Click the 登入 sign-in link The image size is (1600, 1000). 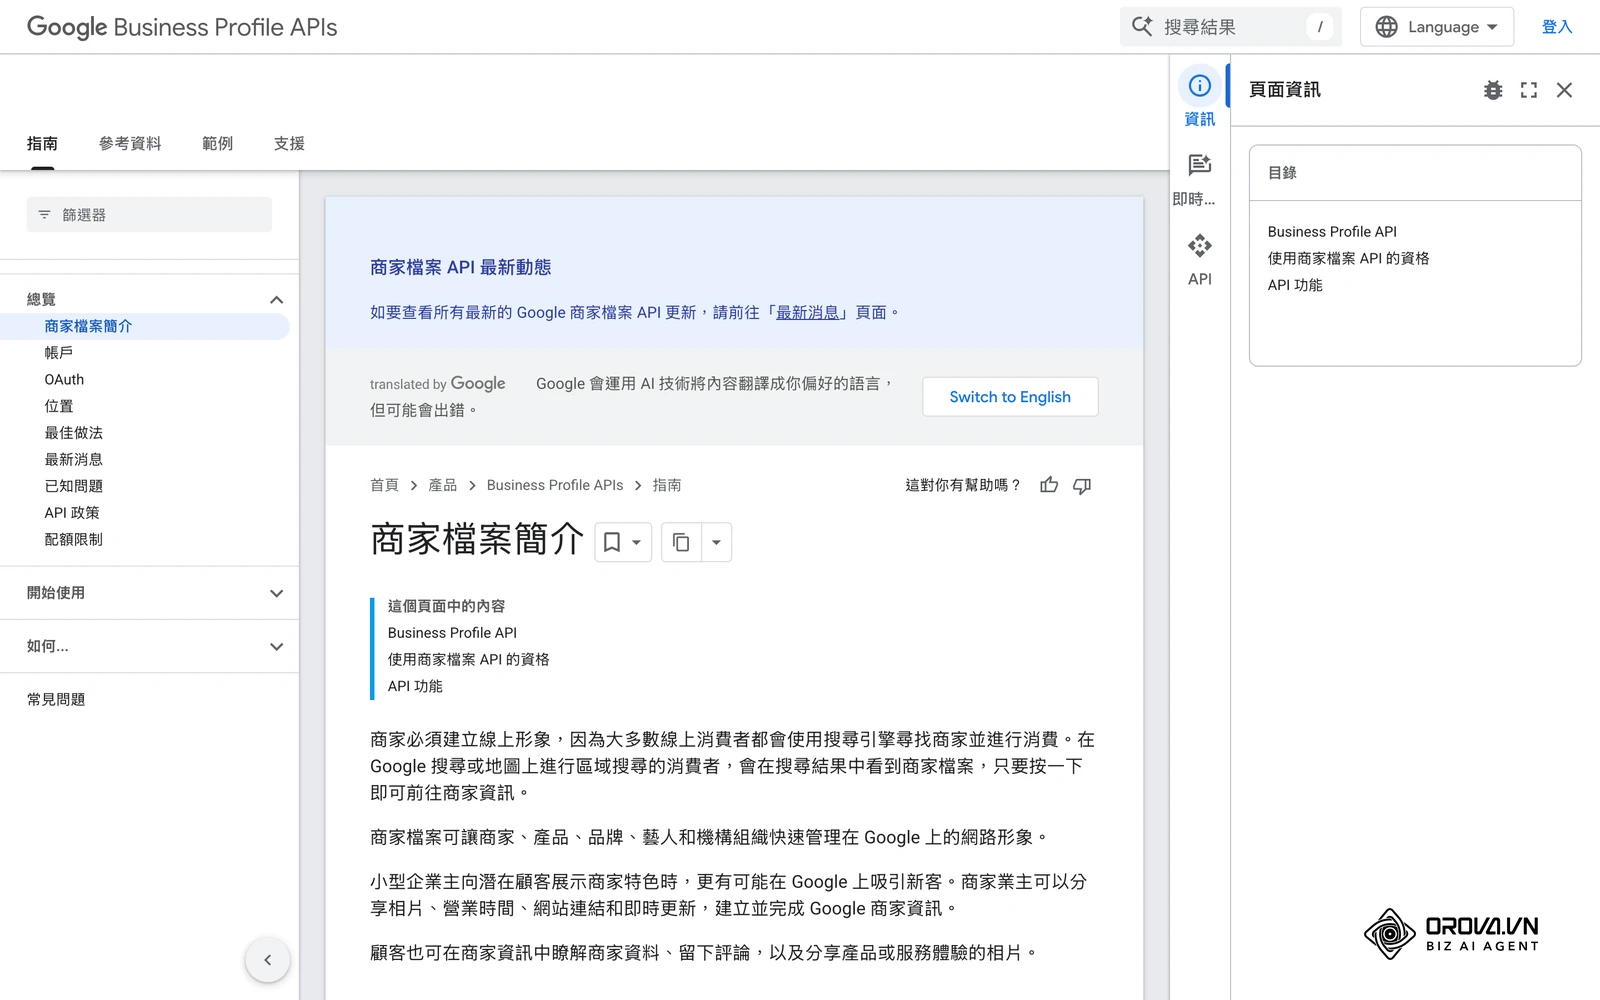point(1557,27)
